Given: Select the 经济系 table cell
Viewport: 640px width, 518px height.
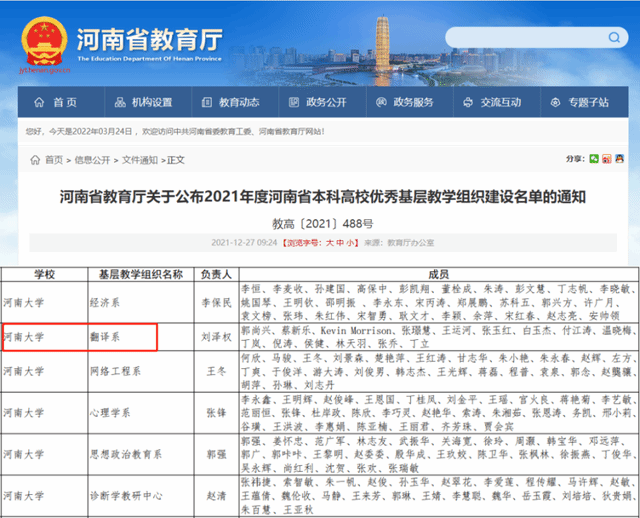Looking at the screenshot, I should click(141, 302).
